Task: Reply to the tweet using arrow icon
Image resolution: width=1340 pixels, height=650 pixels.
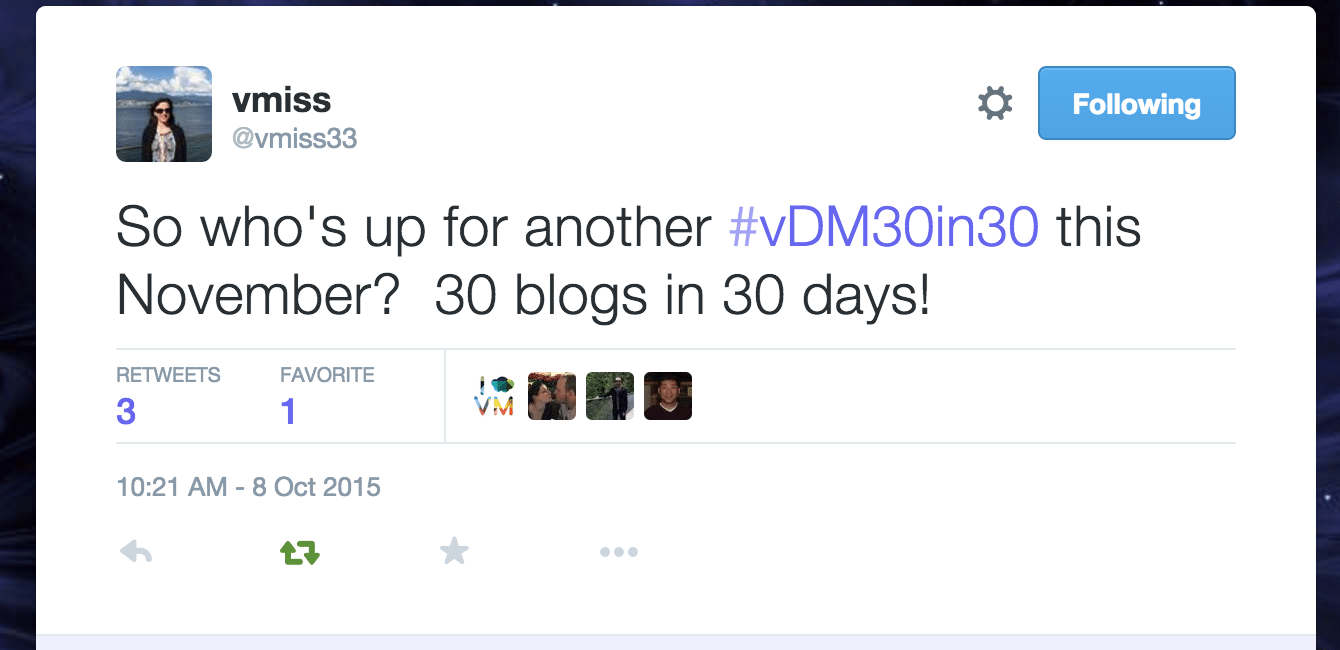Action: (135, 551)
